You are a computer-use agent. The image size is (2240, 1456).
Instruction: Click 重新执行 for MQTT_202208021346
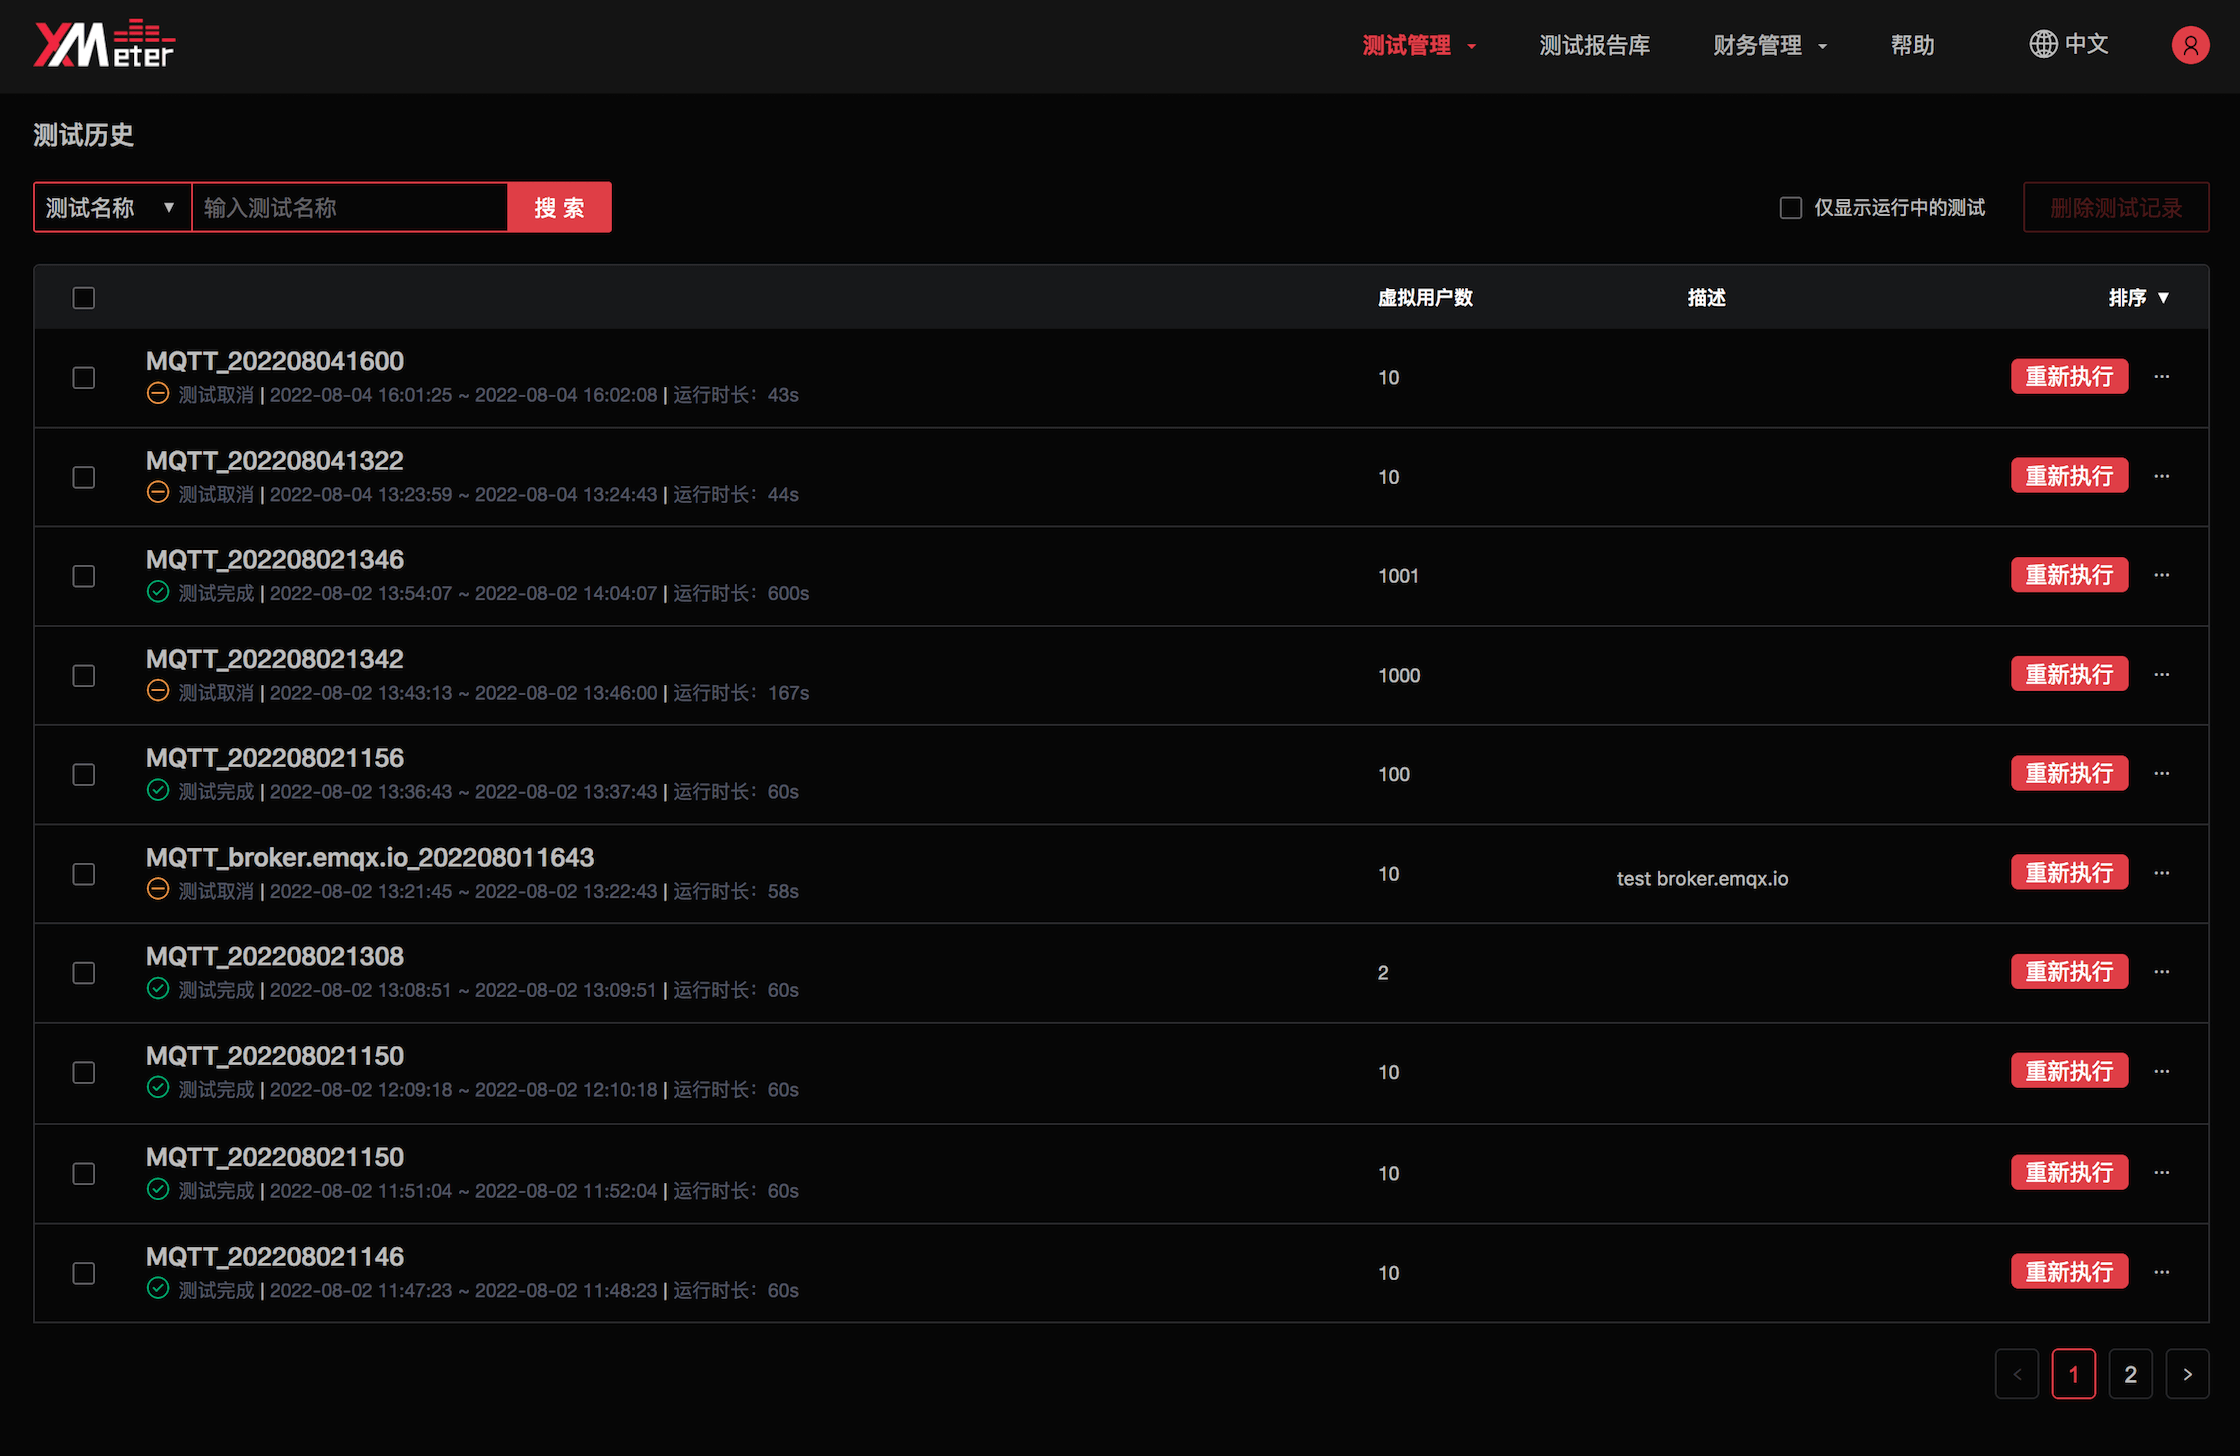click(x=2069, y=575)
